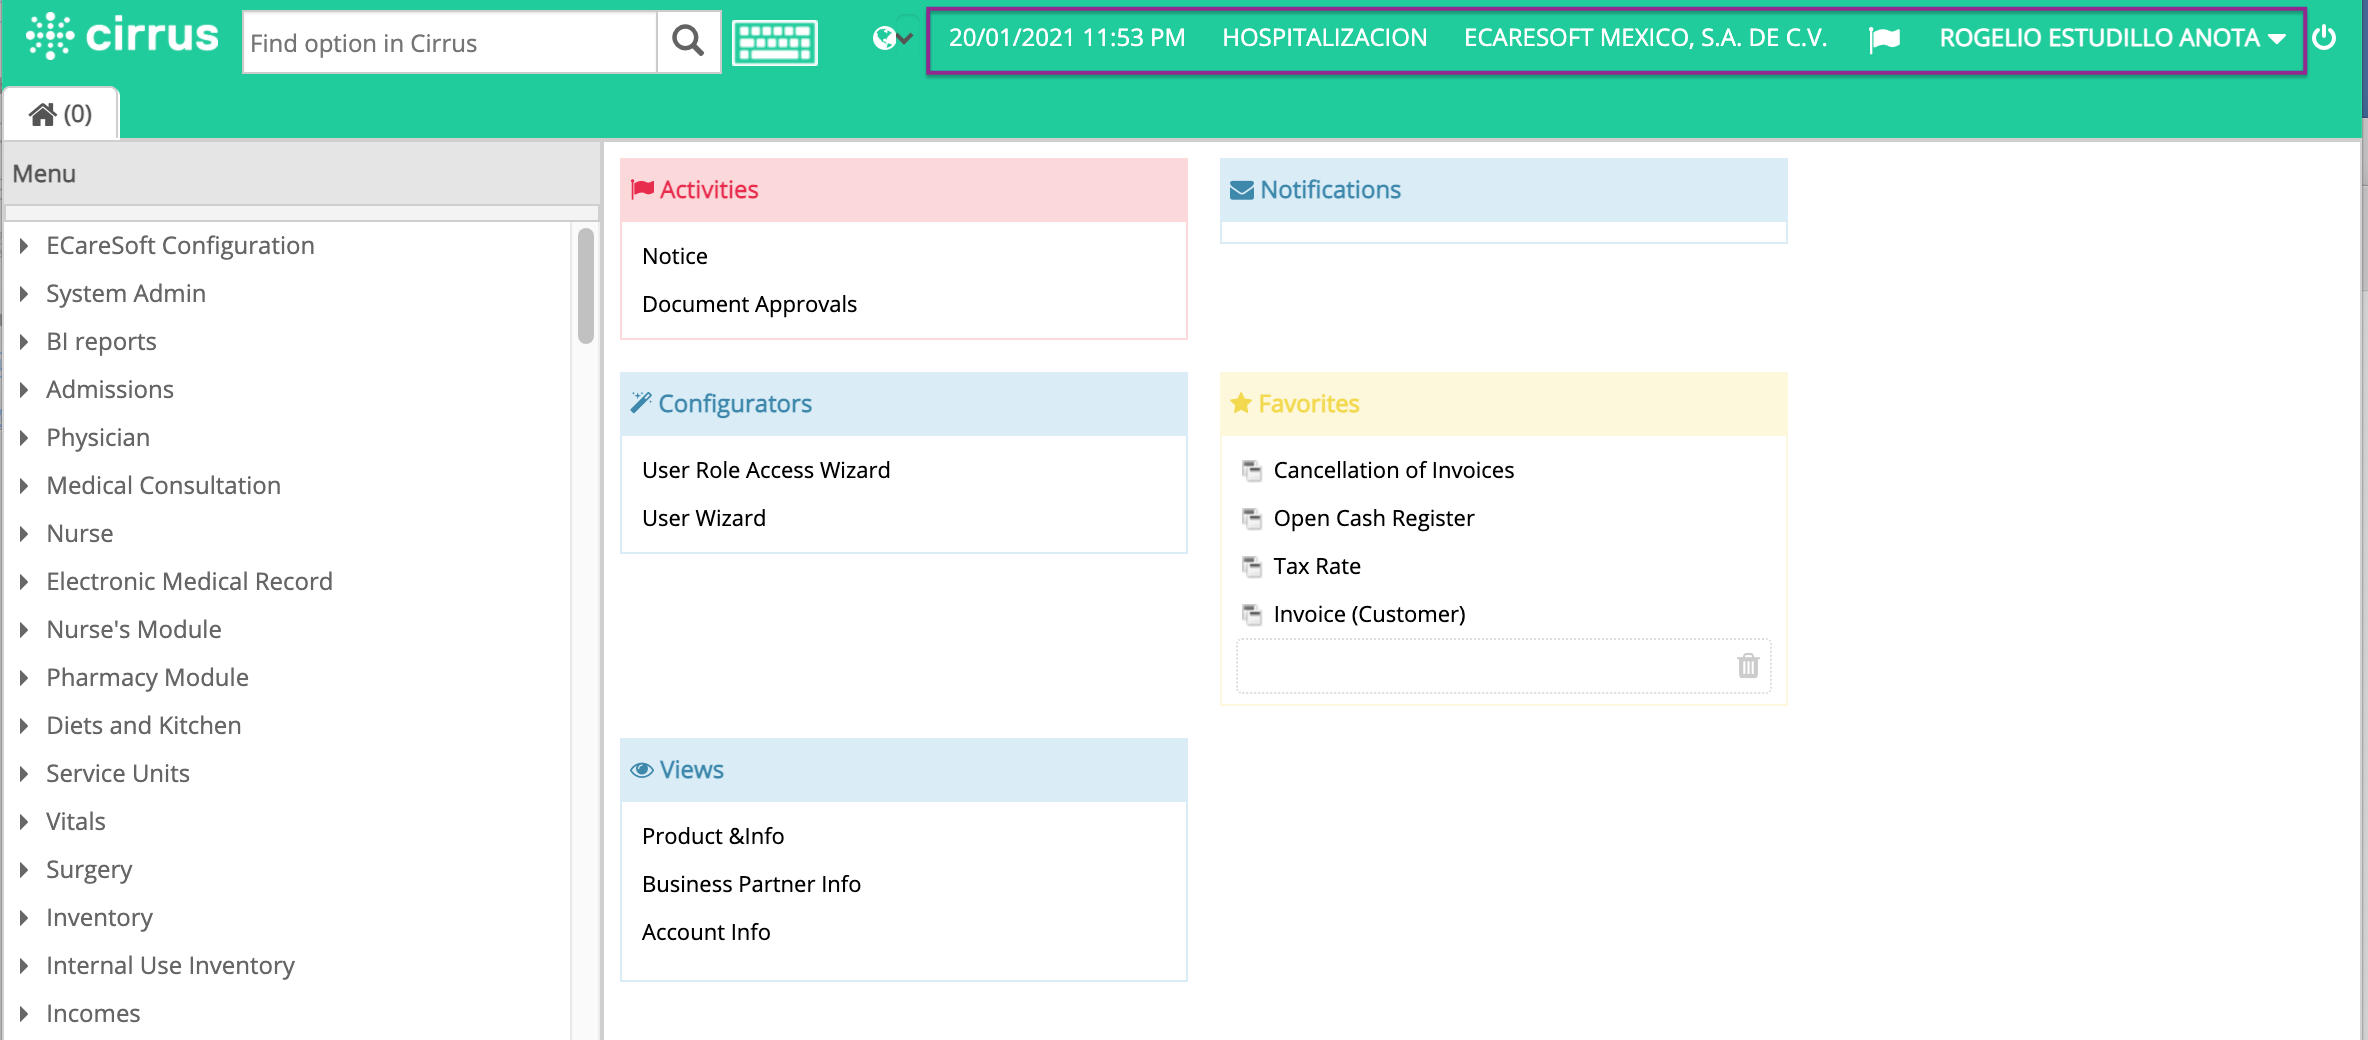This screenshot has width=2368, height=1040.
Task: Click the red Activities flag icon
Action: 642,189
